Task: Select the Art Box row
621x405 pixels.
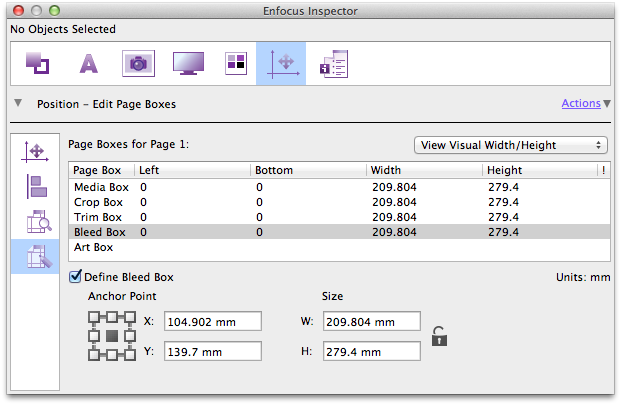Action: click(339, 247)
